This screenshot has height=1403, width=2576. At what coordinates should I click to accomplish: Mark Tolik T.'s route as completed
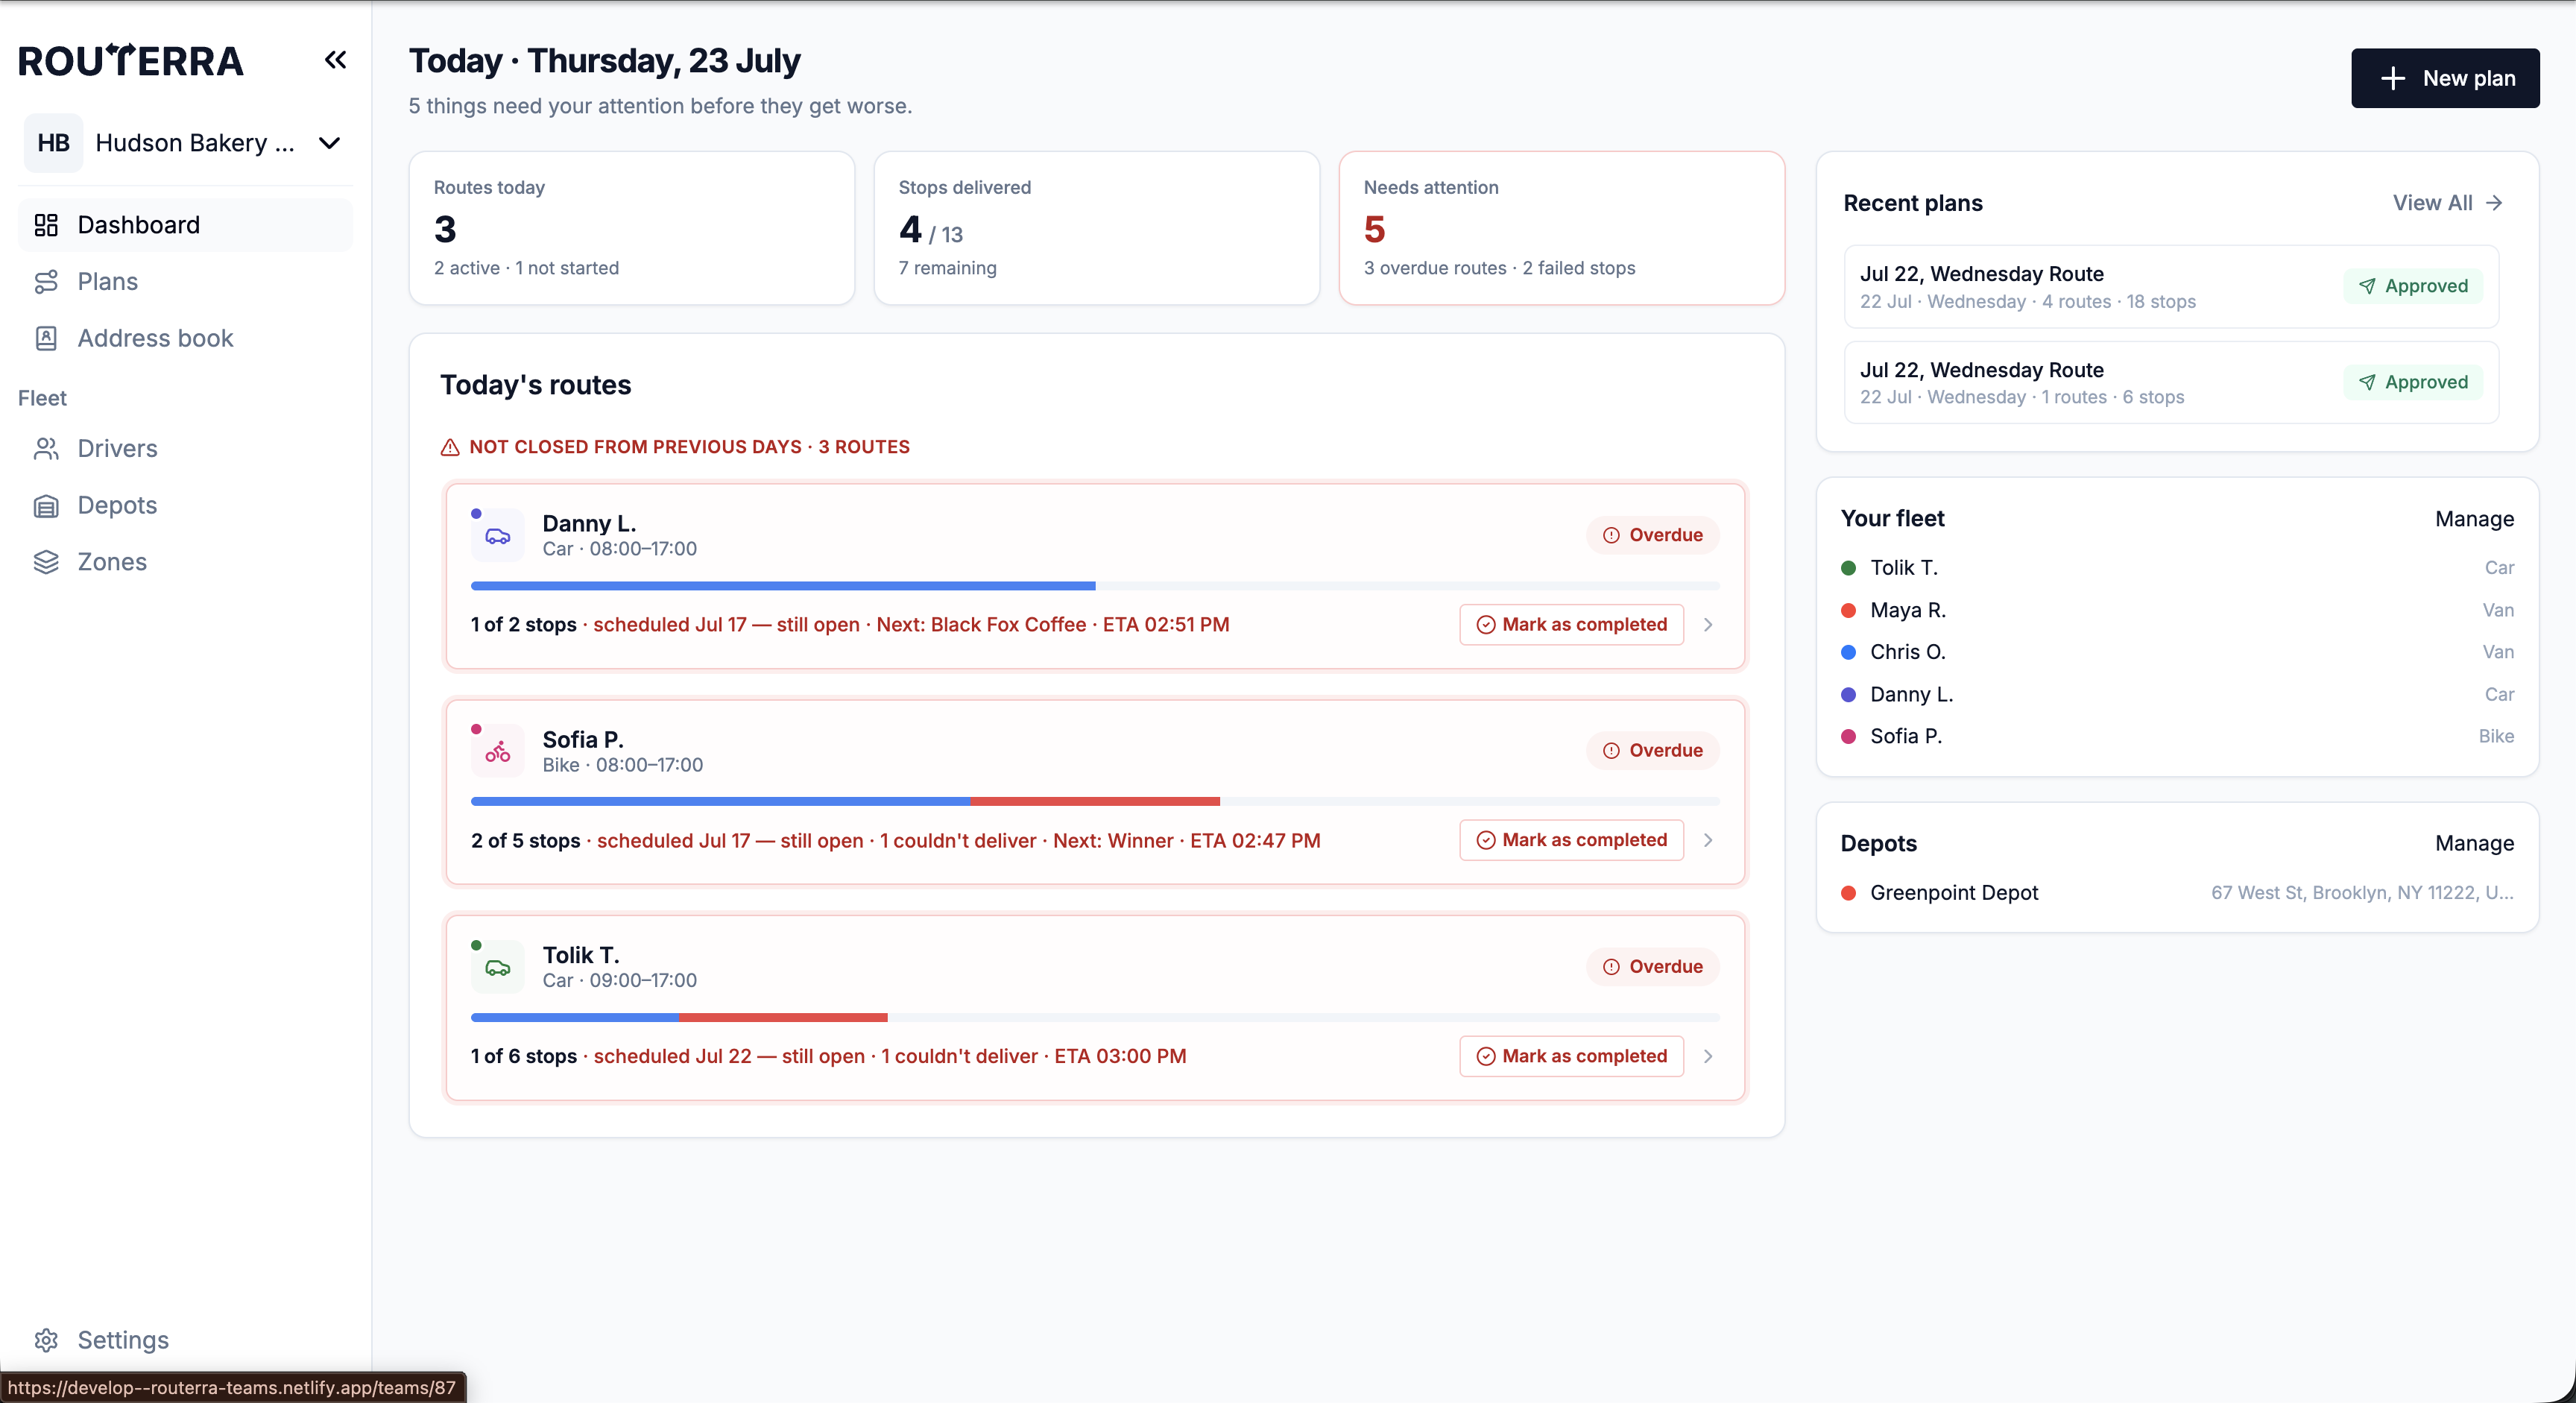(1571, 1056)
